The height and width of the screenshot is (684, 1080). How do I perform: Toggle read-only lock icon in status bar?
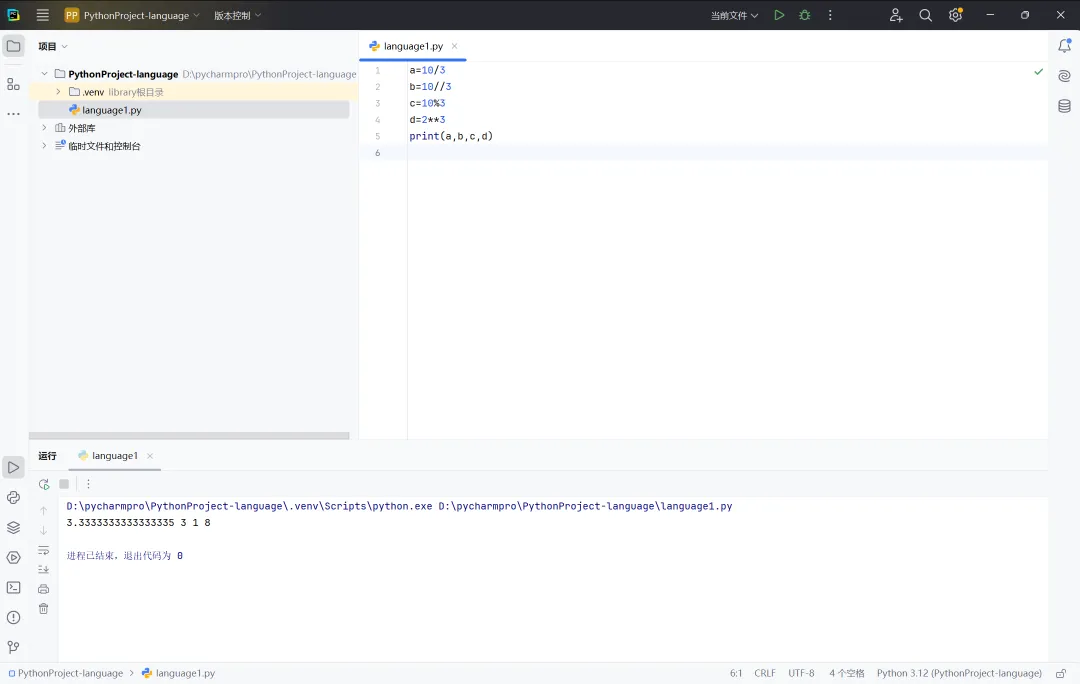1061,673
